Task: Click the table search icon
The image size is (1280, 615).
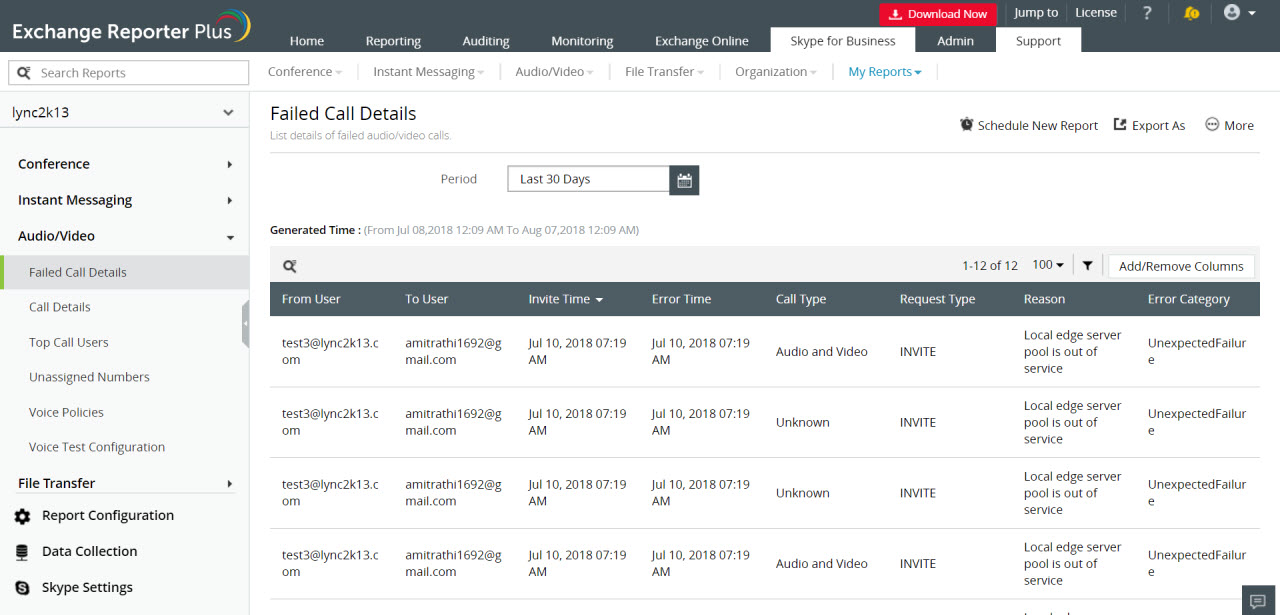Action: coord(289,266)
